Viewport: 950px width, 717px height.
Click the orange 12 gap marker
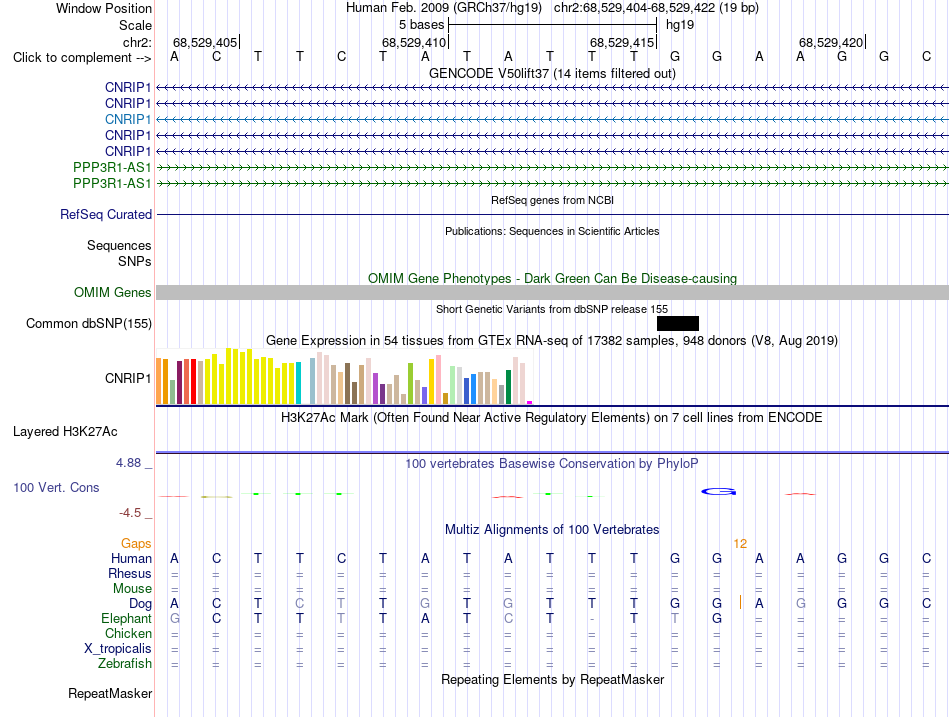tap(740, 544)
